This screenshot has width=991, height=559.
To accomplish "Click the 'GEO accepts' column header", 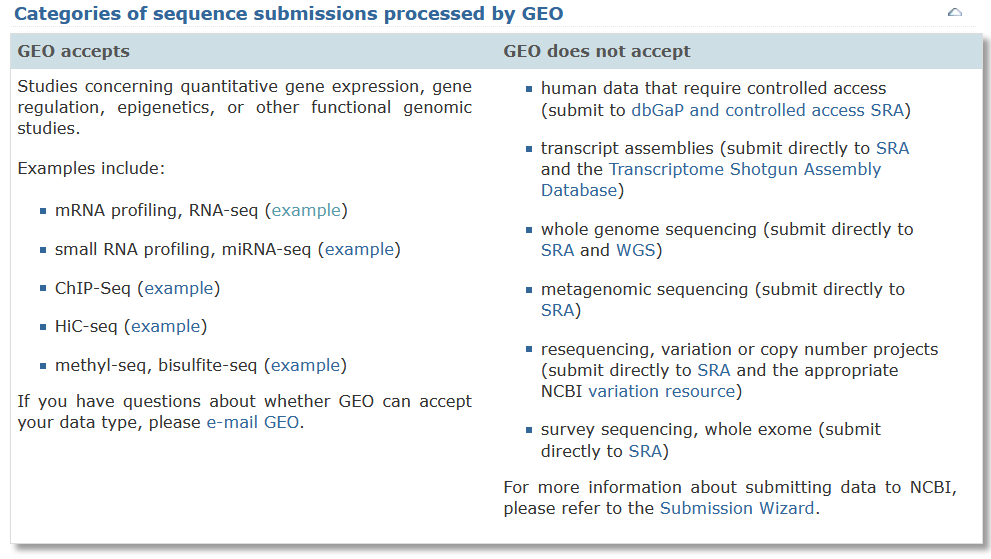I will pos(74,51).
